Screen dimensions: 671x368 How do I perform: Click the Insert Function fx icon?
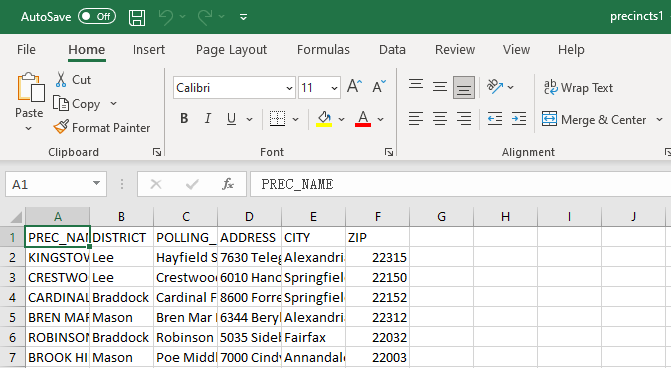(x=228, y=184)
